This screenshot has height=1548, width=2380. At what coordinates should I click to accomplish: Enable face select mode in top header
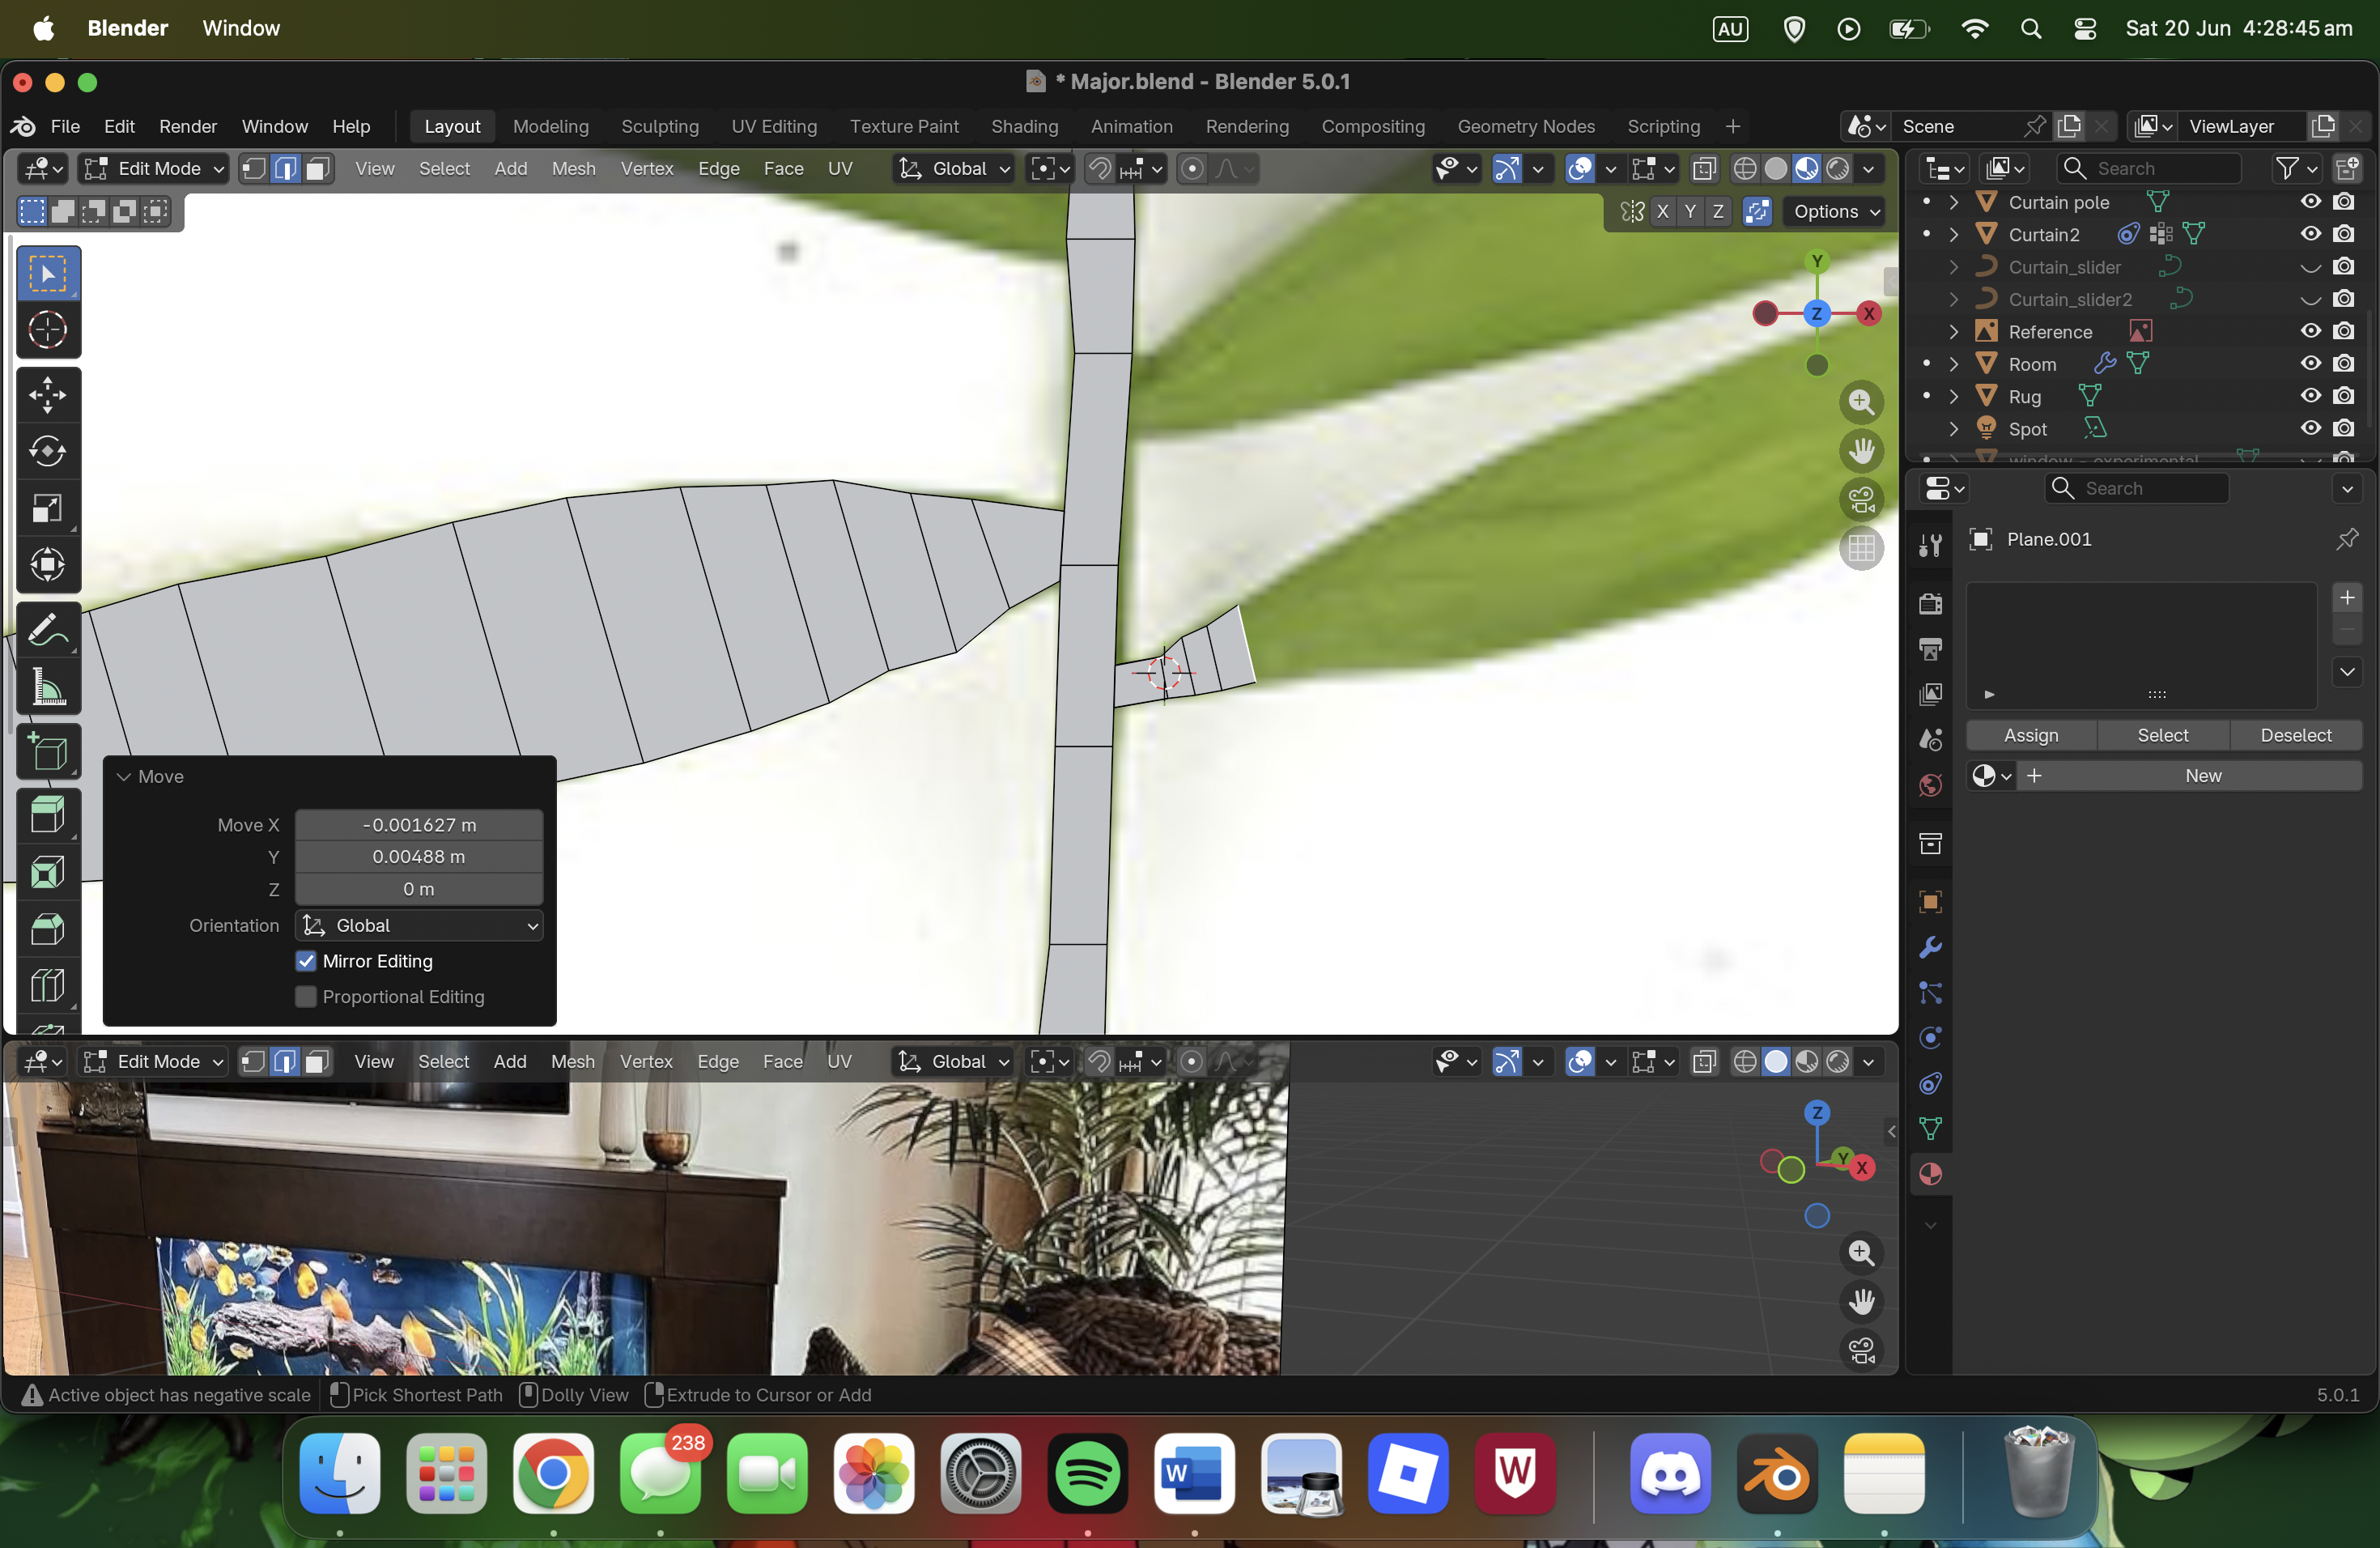[x=317, y=169]
